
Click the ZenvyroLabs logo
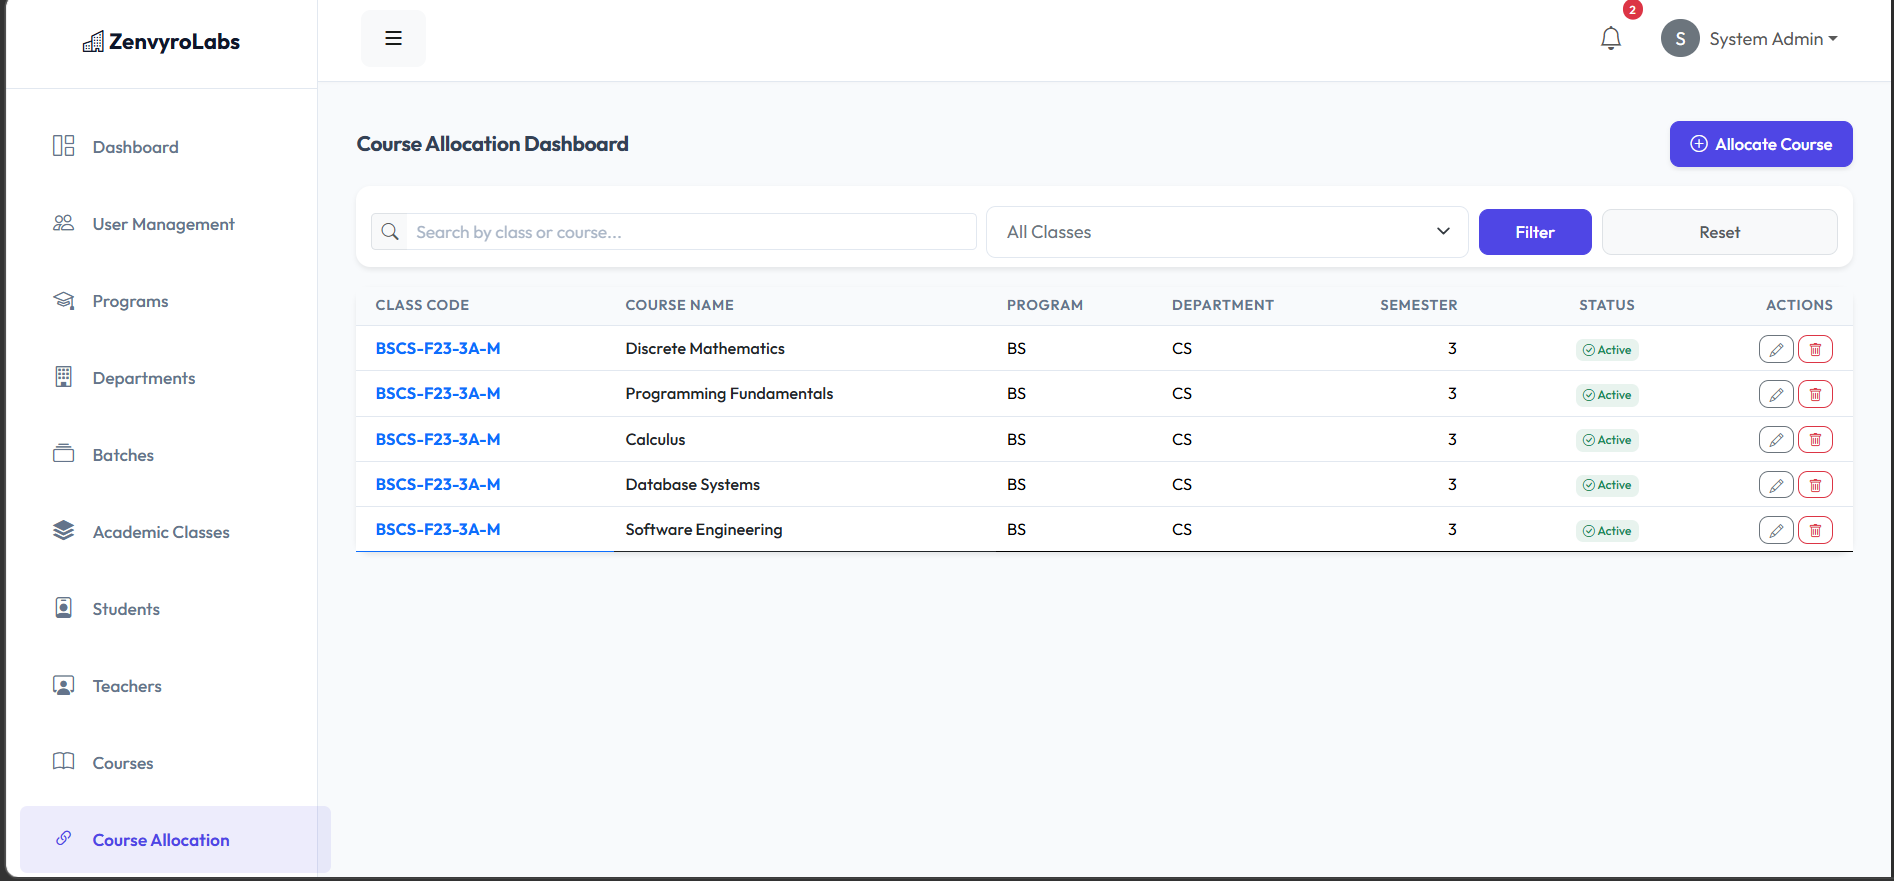[x=161, y=42]
